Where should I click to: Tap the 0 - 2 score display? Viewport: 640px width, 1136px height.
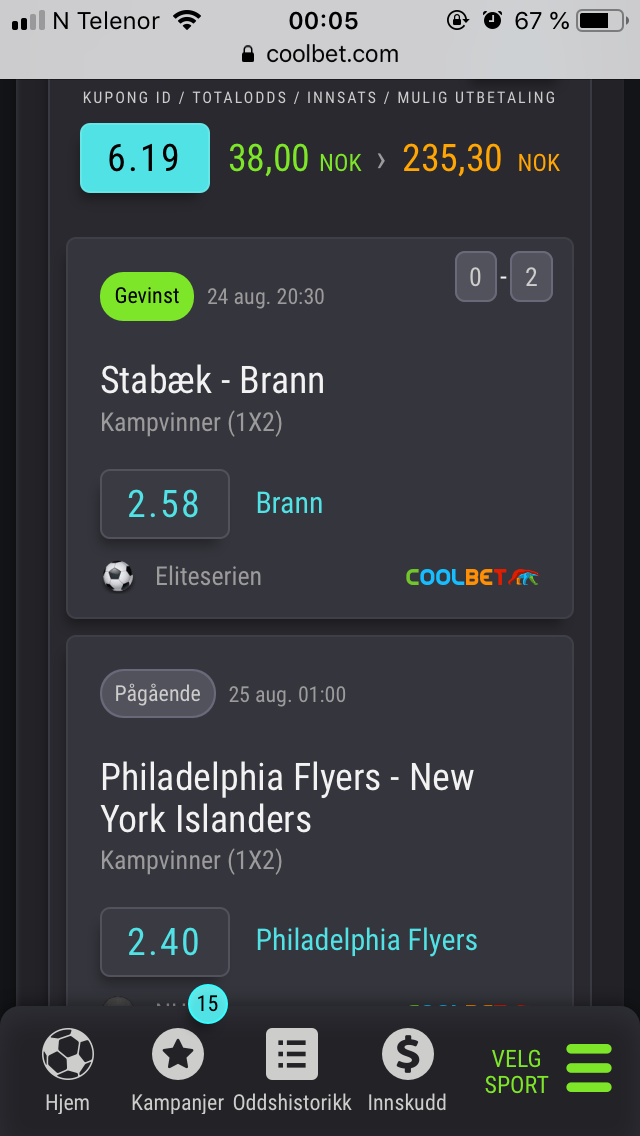tap(503, 278)
